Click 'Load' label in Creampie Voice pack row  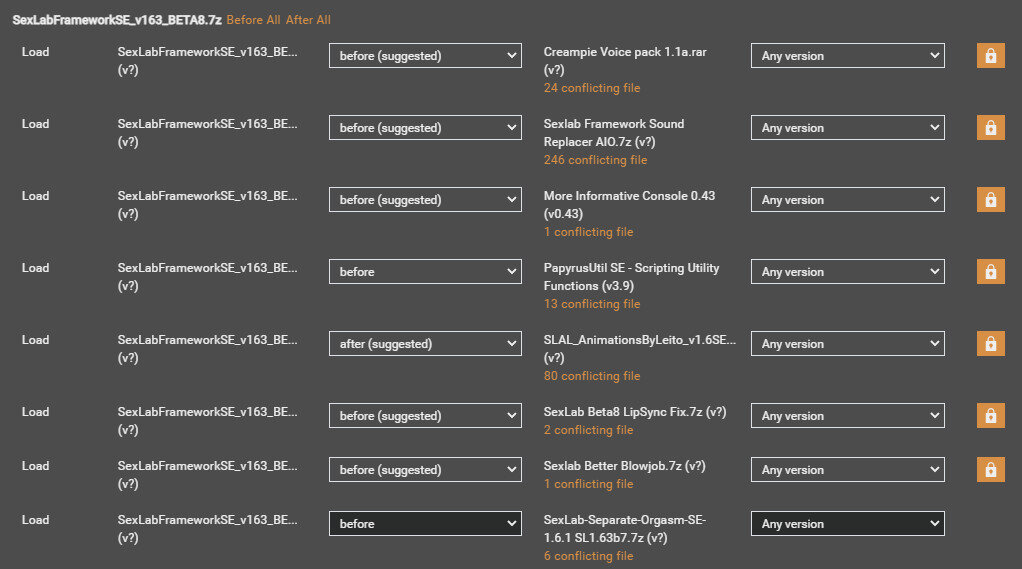(x=35, y=52)
